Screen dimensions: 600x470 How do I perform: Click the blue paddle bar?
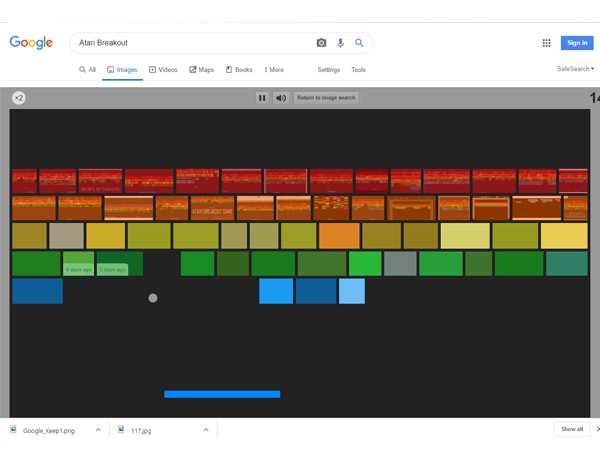coord(222,394)
